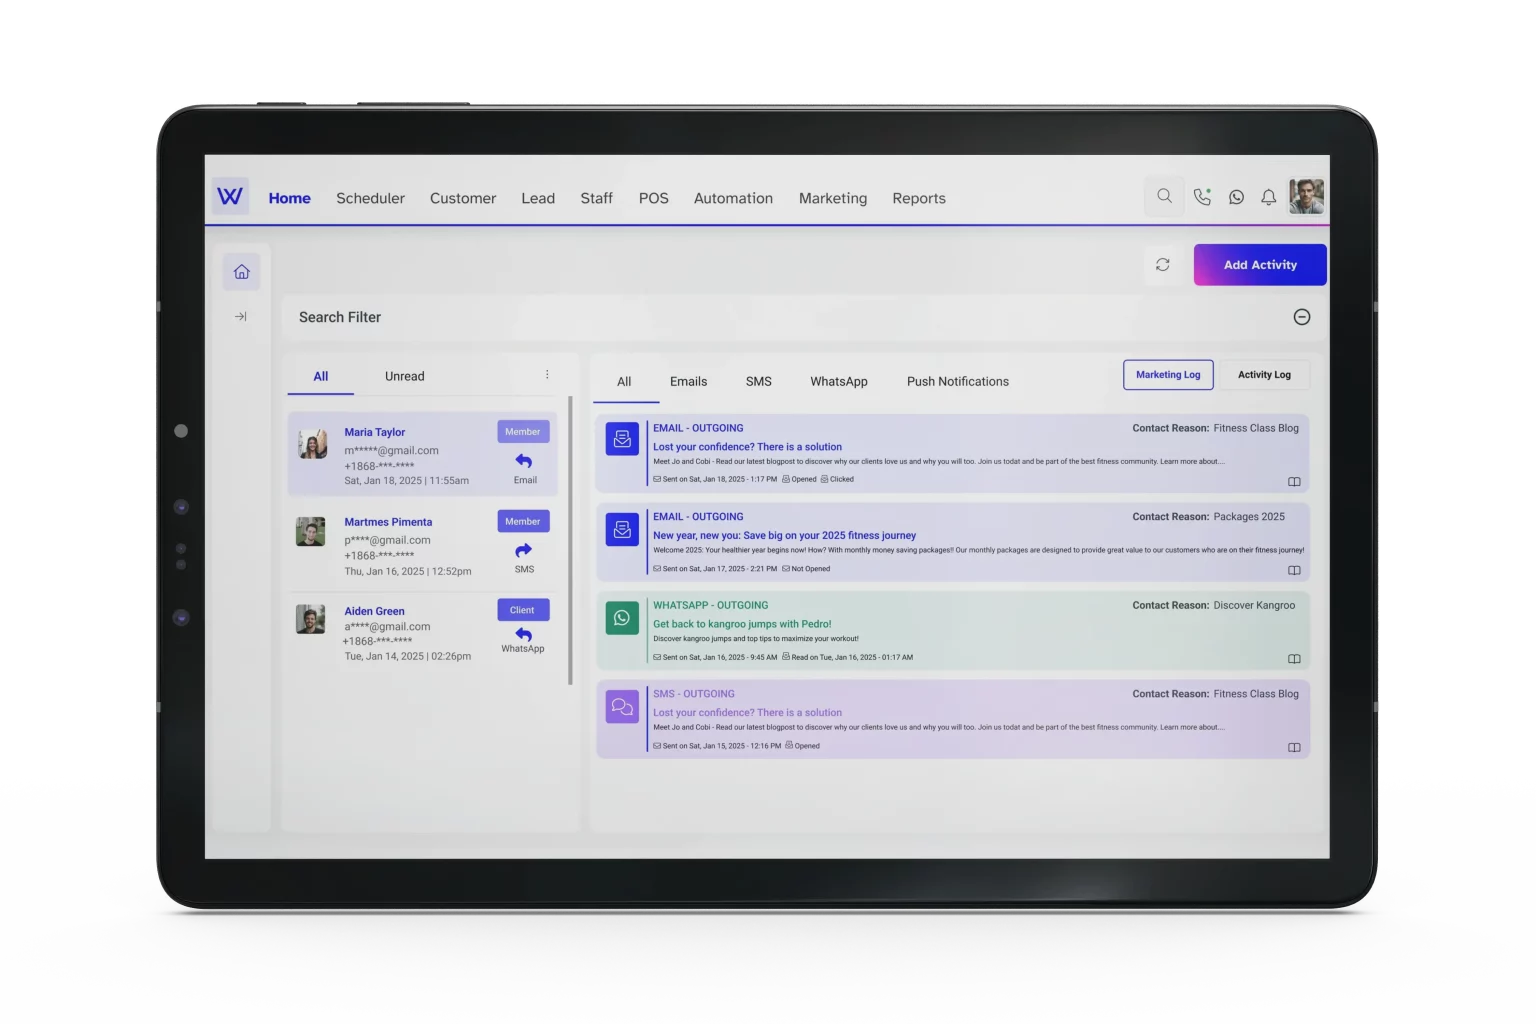Open the user profile avatar
1536x1024 pixels.
point(1306,197)
